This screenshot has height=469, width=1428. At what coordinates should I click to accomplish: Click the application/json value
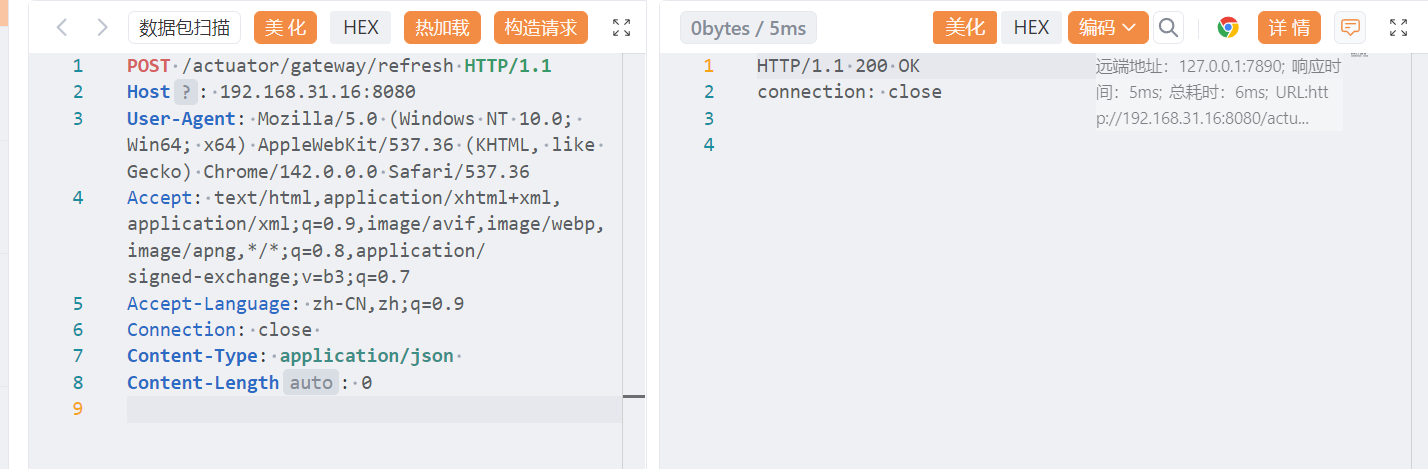(367, 356)
